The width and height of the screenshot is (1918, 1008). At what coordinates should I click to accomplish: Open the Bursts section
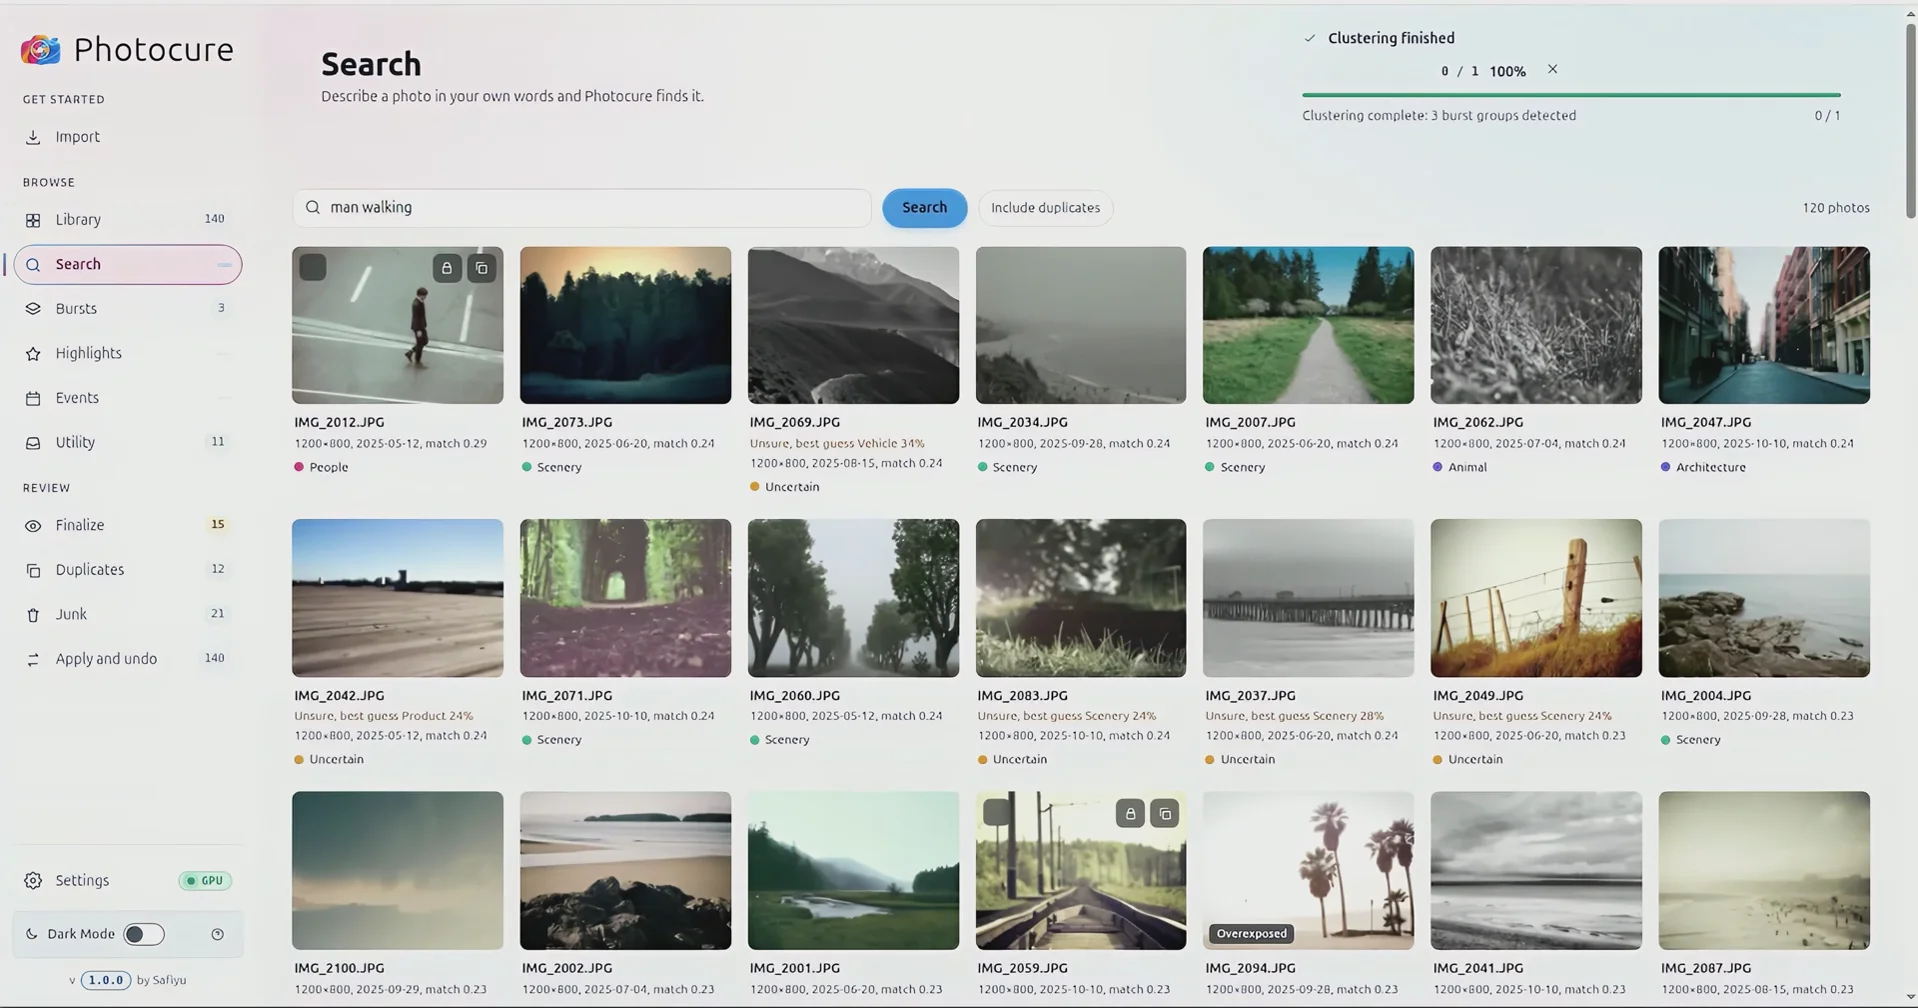point(127,308)
